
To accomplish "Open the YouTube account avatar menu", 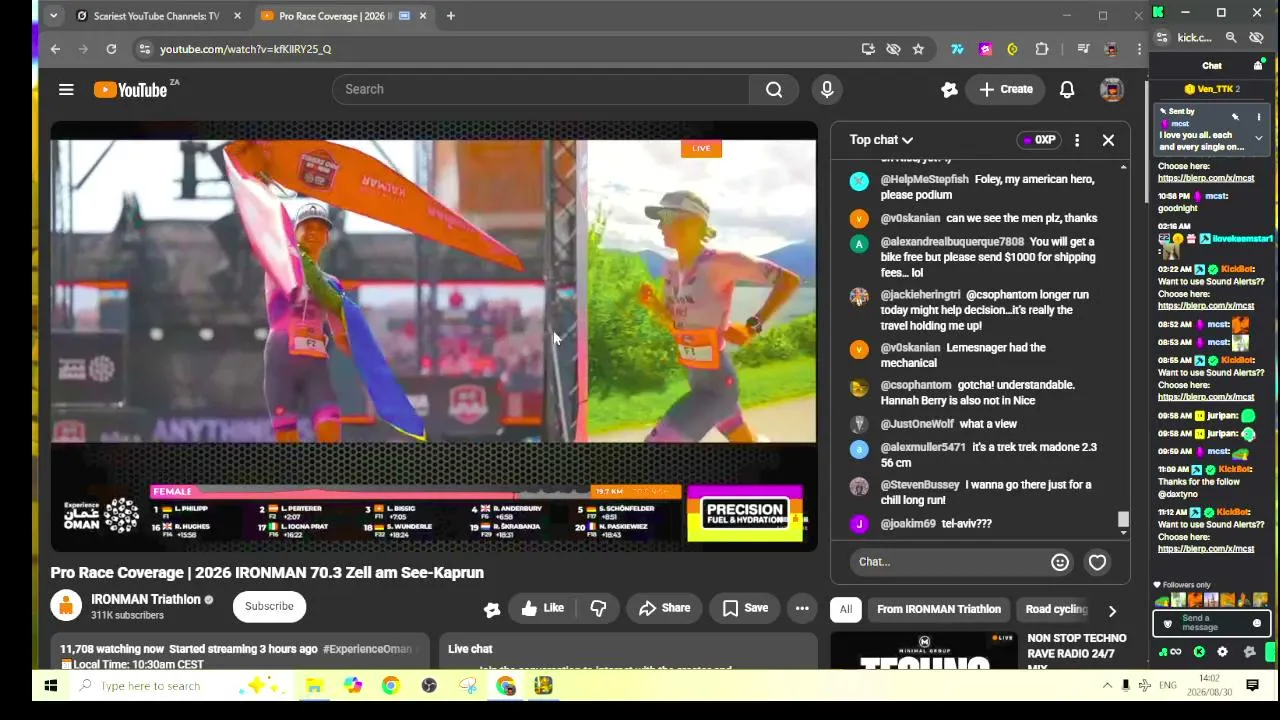I will coord(1111,89).
